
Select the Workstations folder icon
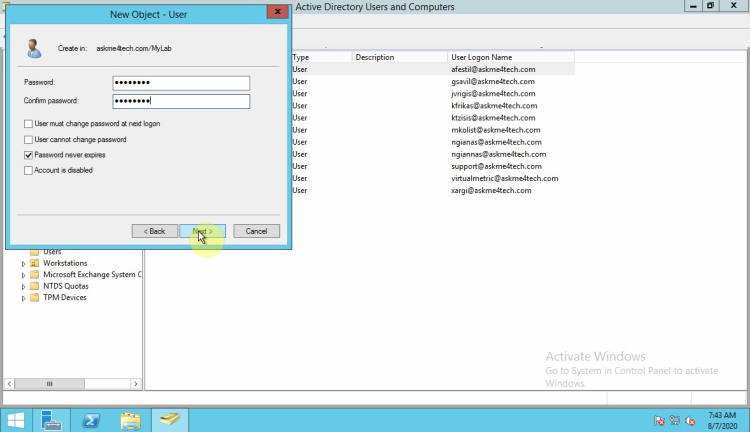pyautogui.click(x=34, y=263)
